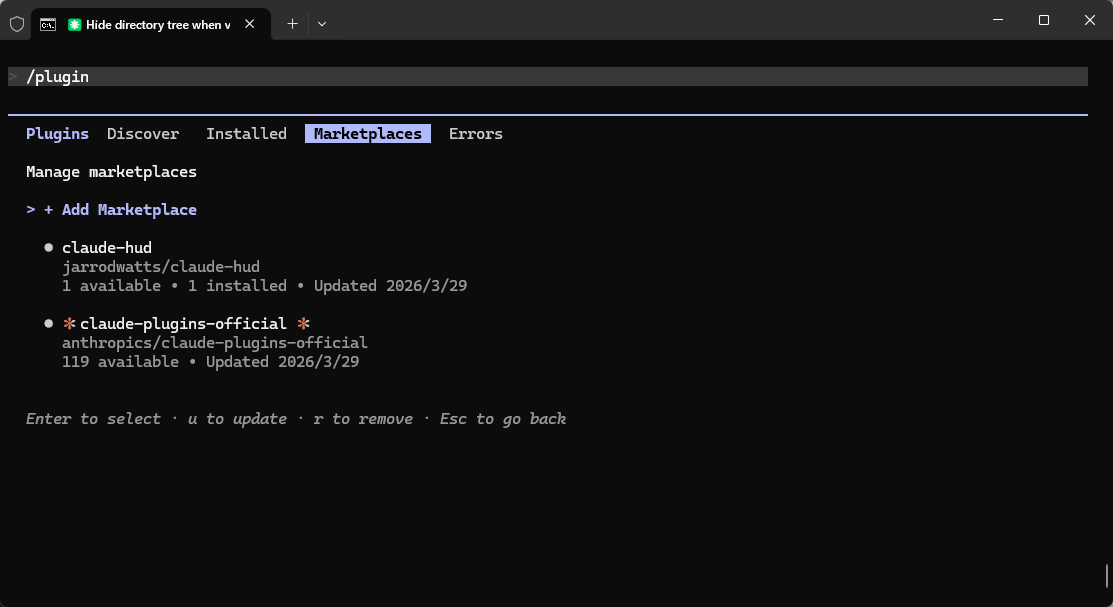Click the green asterisk tab icon

tap(74, 25)
